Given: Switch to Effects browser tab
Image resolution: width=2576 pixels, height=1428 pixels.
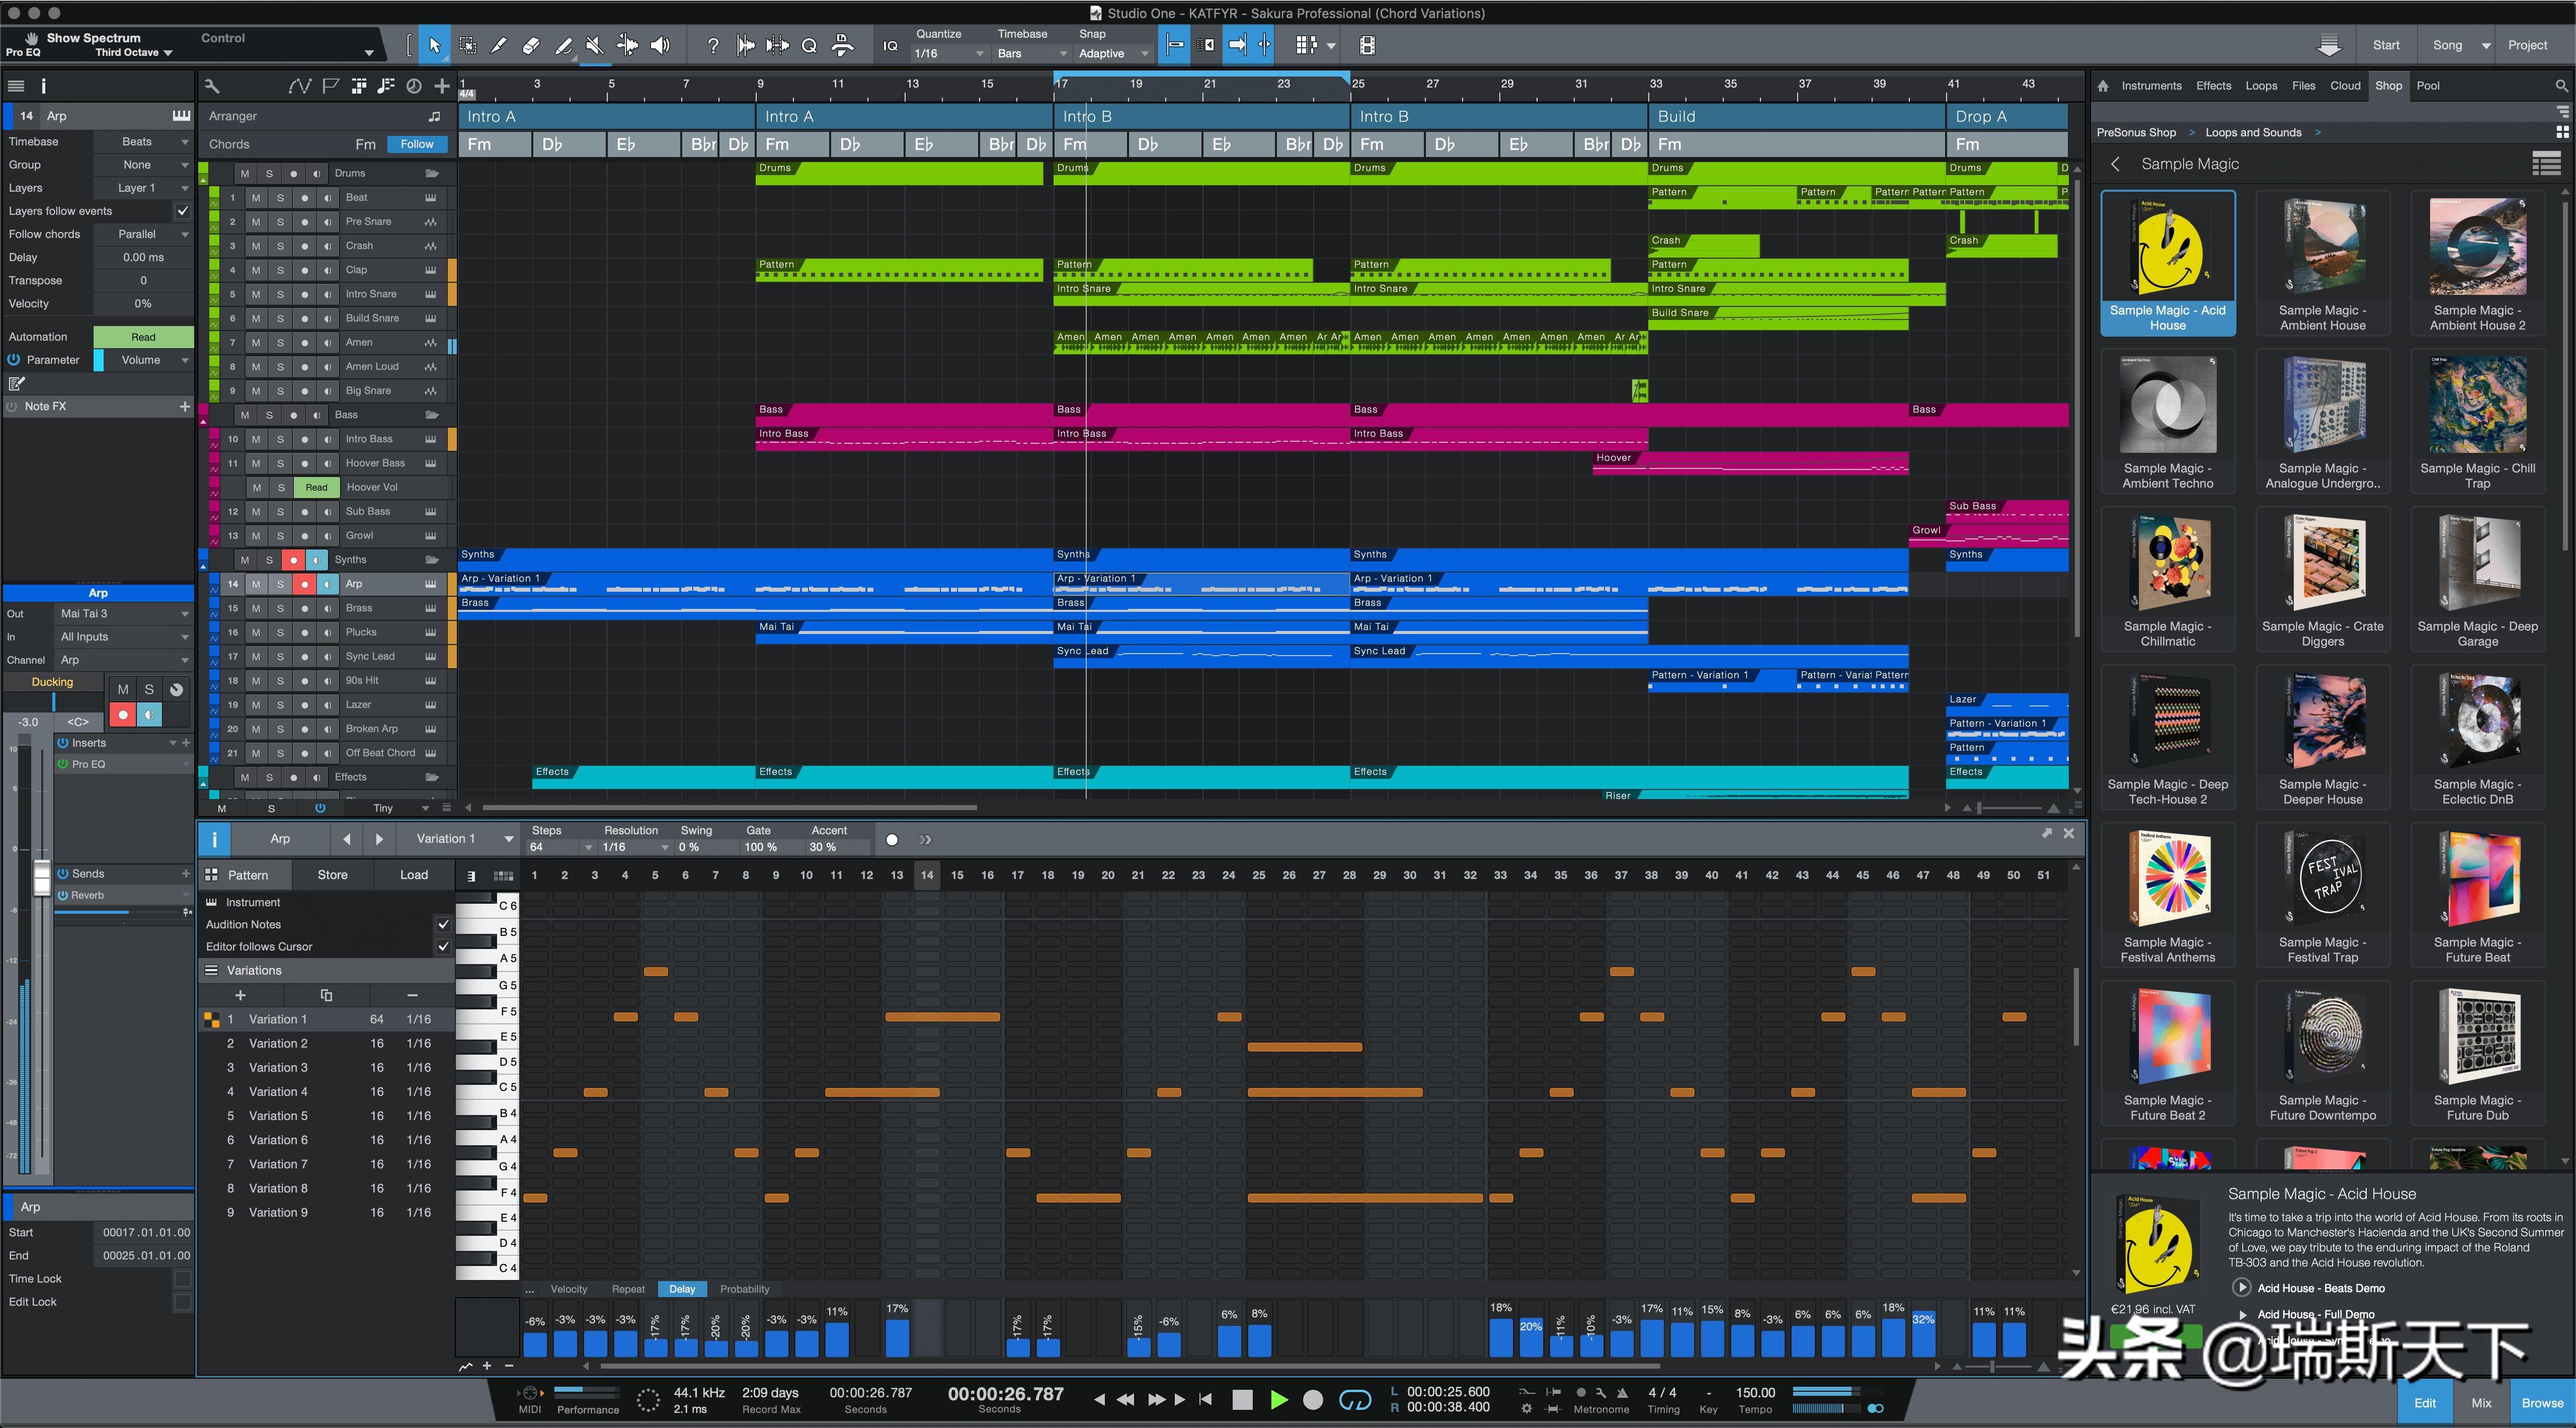Looking at the screenshot, I should pyautogui.click(x=2213, y=86).
